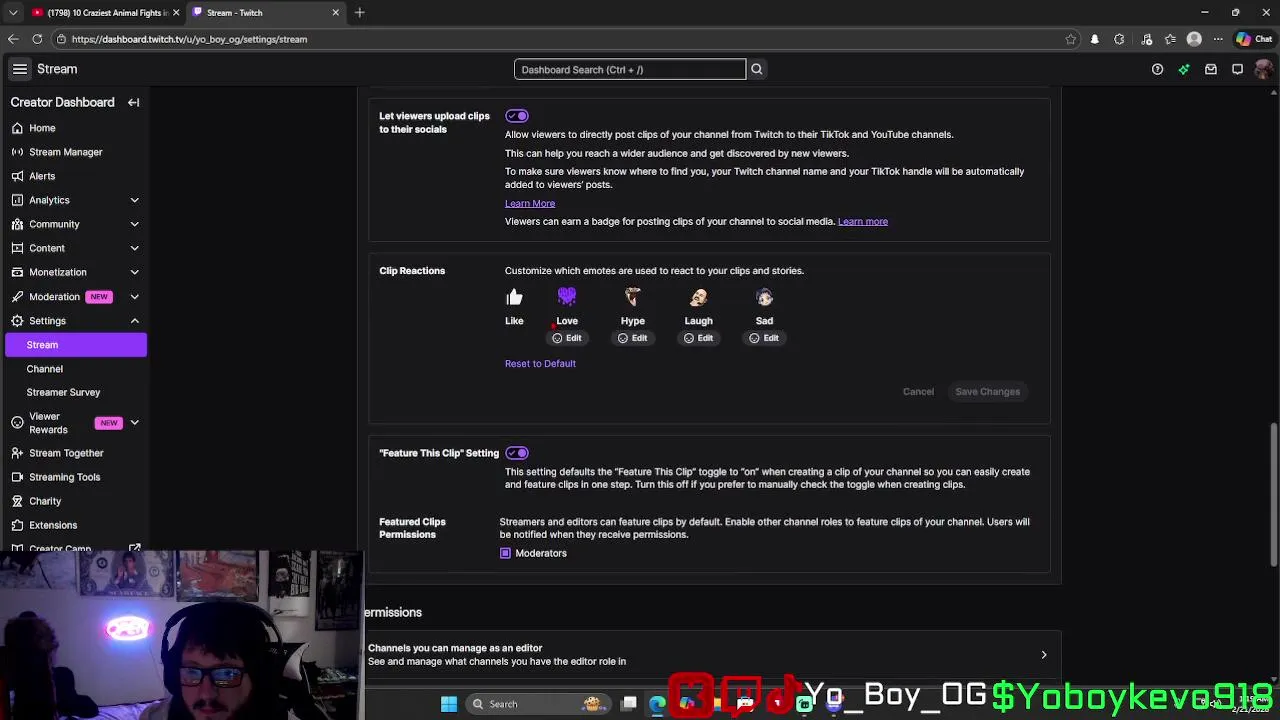
Task: Click the Dashboard Search field
Action: click(x=630, y=69)
